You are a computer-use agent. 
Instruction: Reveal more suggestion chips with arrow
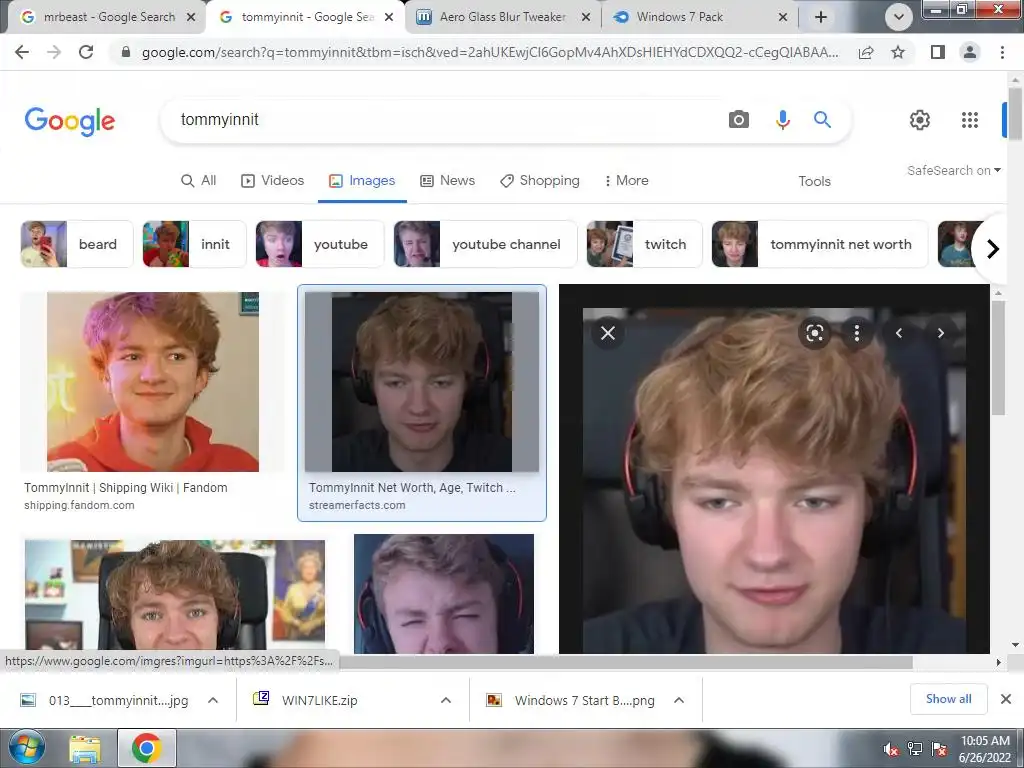point(992,249)
